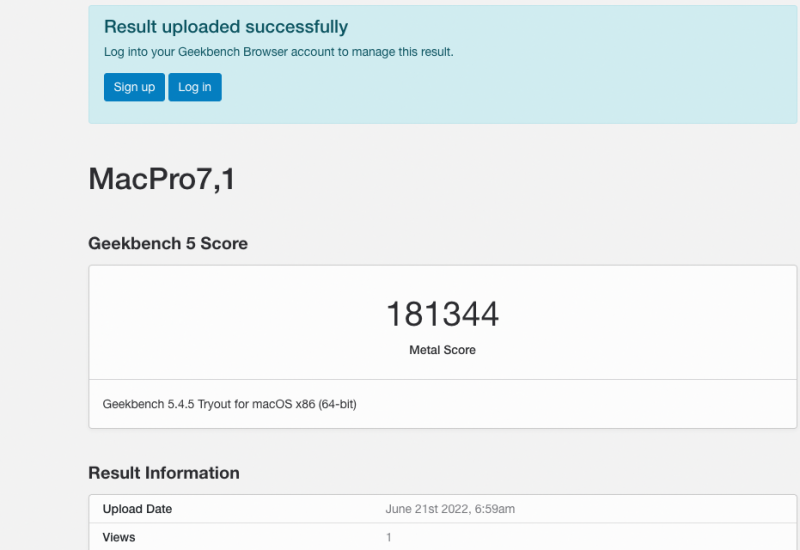This screenshot has width=800, height=550.
Task: Click the 'Geekbench 5.4.5 Tryout' version text
Action: pyautogui.click(x=169, y=405)
